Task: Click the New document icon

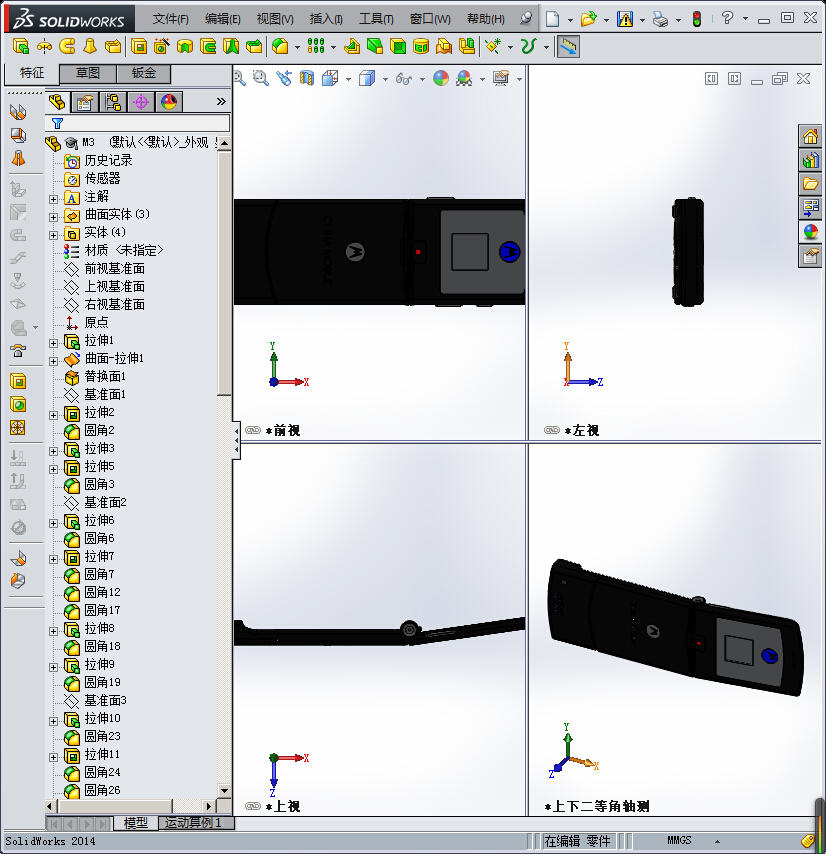Action: pos(553,19)
